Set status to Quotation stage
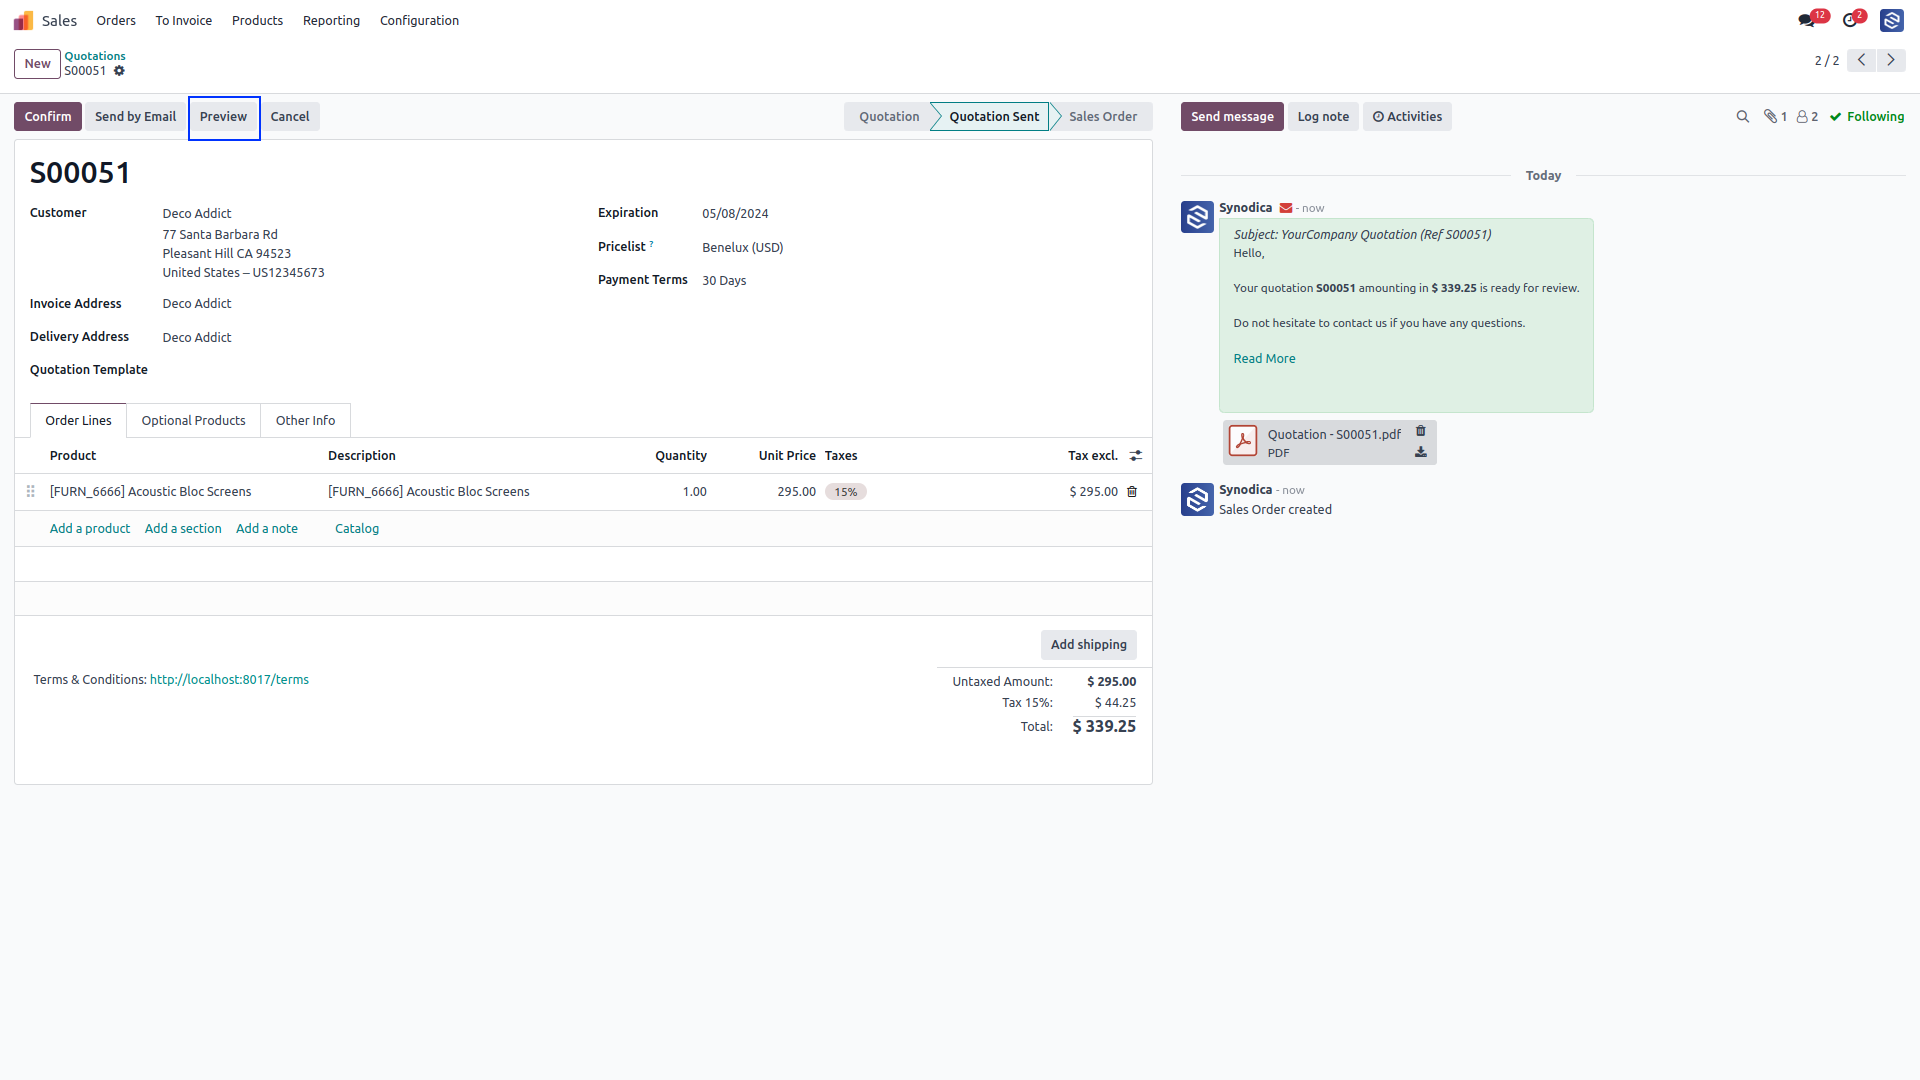 pyautogui.click(x=888, y=117)
